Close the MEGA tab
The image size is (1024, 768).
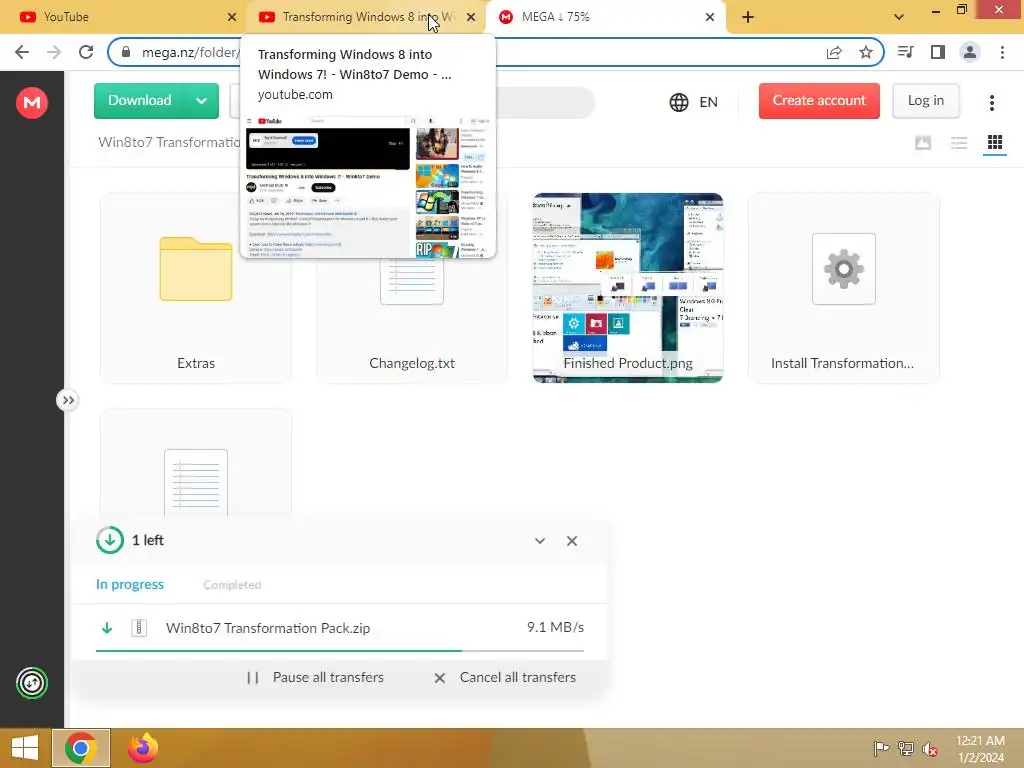(x=710, y=17)
